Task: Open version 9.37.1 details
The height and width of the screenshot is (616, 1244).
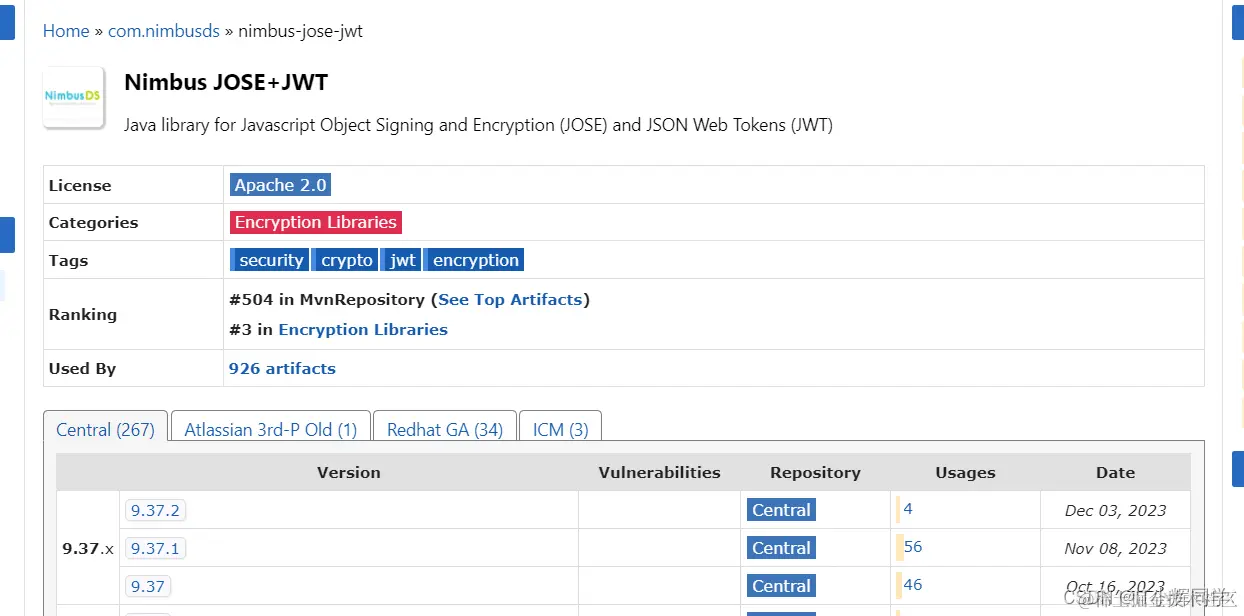Action: [x=155, y=548]
